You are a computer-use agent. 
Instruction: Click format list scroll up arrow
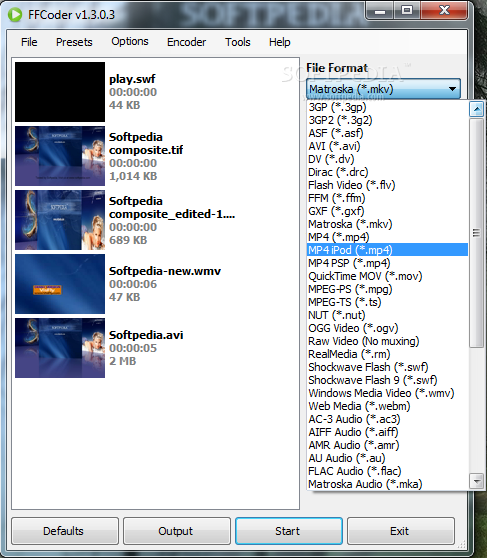(x=476, y=109)
